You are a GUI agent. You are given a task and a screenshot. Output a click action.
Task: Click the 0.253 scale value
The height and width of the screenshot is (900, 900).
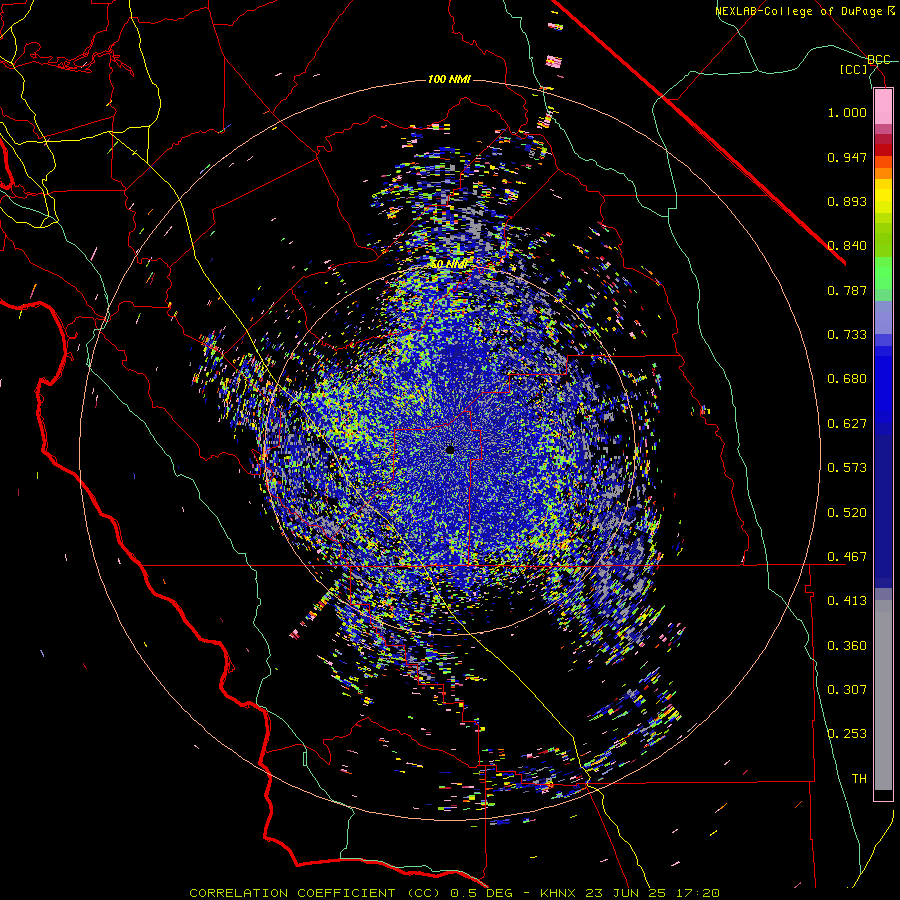coord(847,734)
